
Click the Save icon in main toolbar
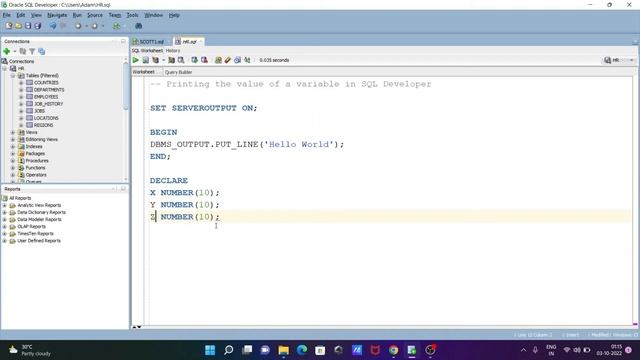click(x=28, y=26)
